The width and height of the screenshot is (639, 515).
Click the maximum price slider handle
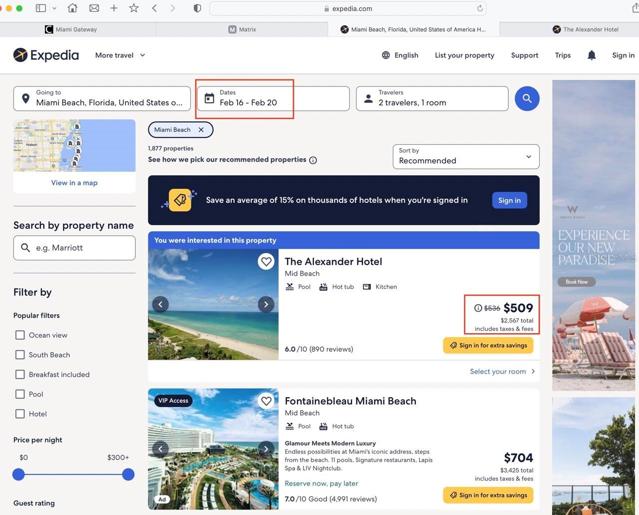pos(128,474)
